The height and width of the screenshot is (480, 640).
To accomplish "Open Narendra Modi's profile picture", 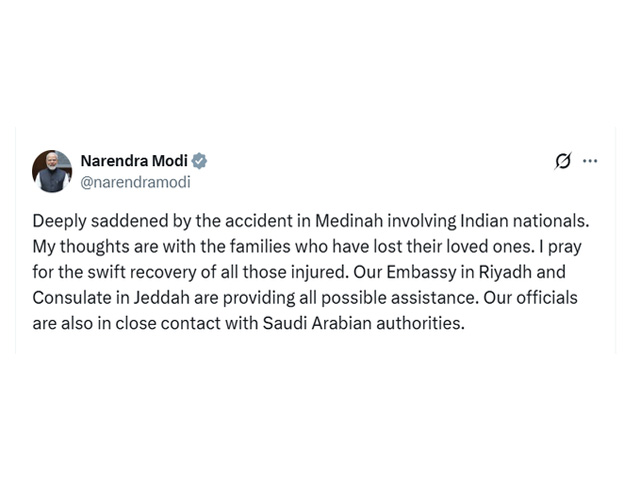I will 52,171.
